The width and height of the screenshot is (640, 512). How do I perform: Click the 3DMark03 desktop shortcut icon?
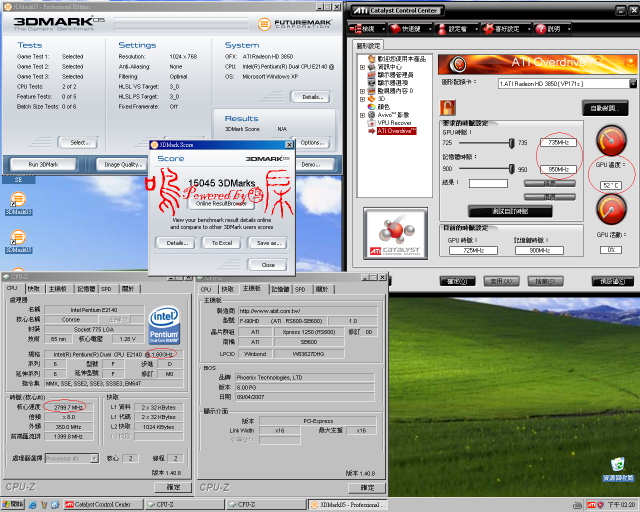pos(18,203)
